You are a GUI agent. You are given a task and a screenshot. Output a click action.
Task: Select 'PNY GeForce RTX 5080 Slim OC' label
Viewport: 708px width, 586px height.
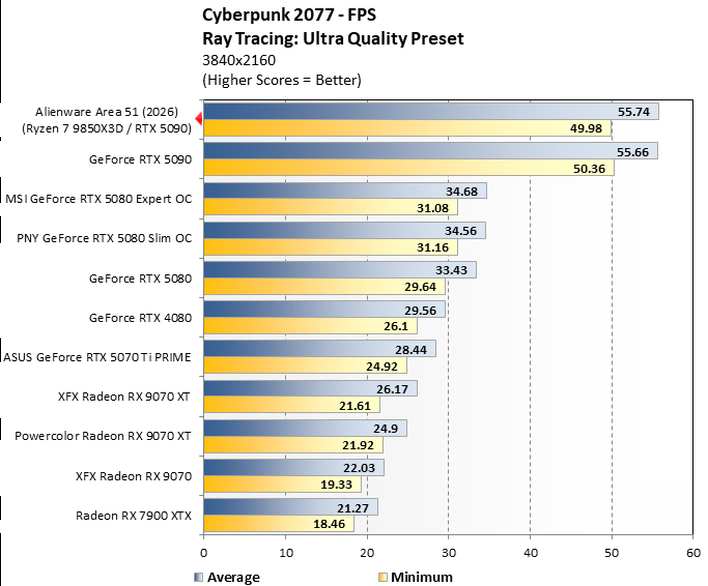[104, 238]
